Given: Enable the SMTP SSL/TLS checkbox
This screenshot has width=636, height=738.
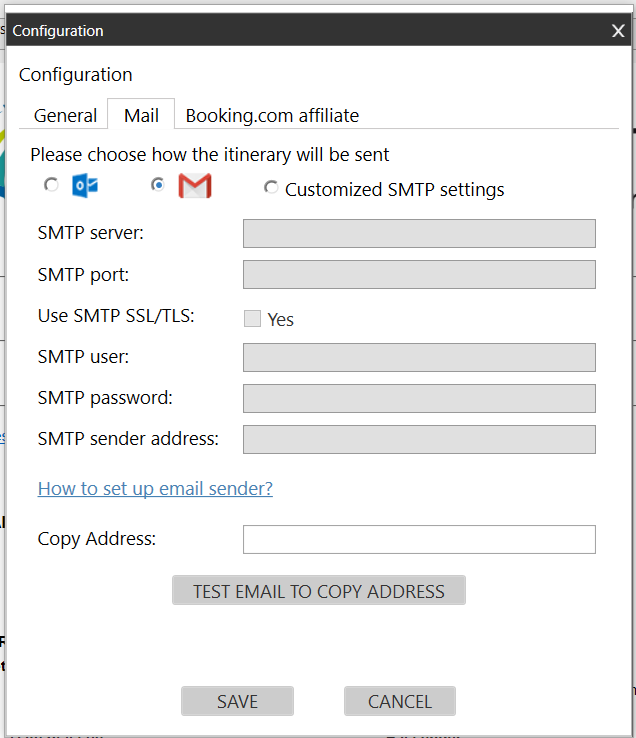Looking at the screenshot, I should click(253, 319).
